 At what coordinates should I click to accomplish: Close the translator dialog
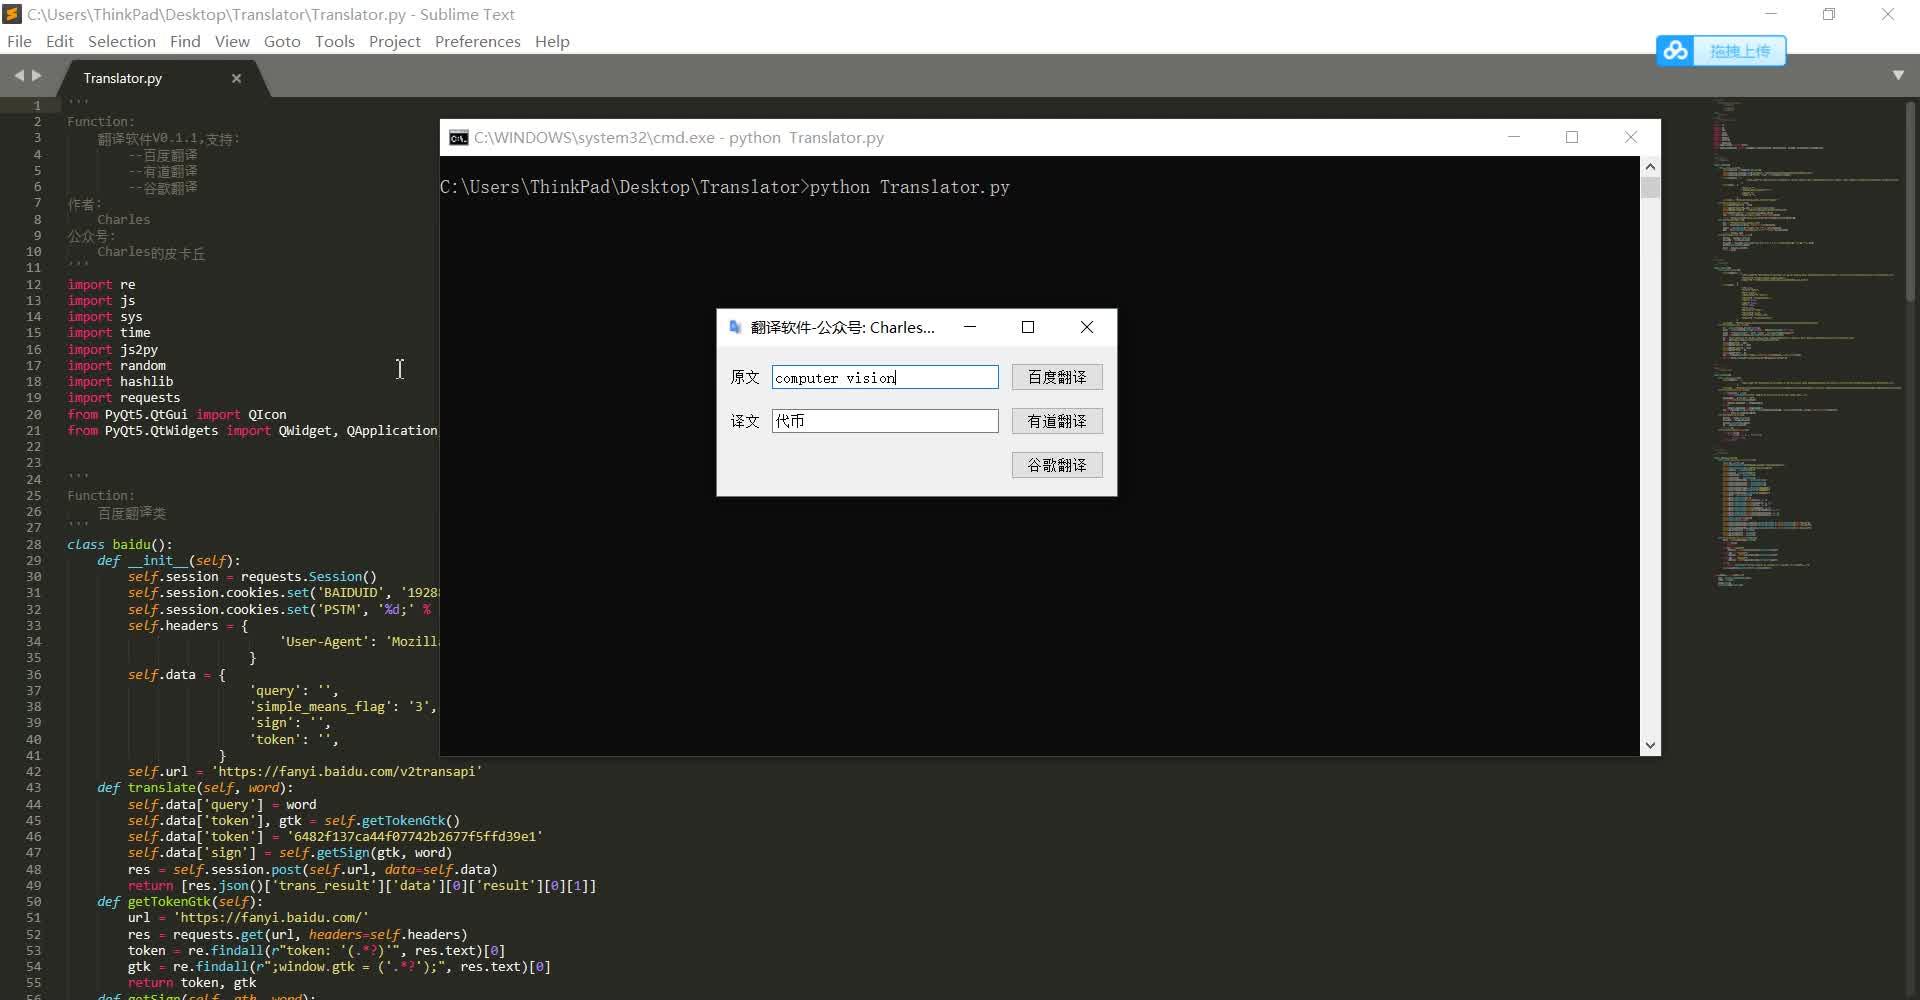(1087, 327)
